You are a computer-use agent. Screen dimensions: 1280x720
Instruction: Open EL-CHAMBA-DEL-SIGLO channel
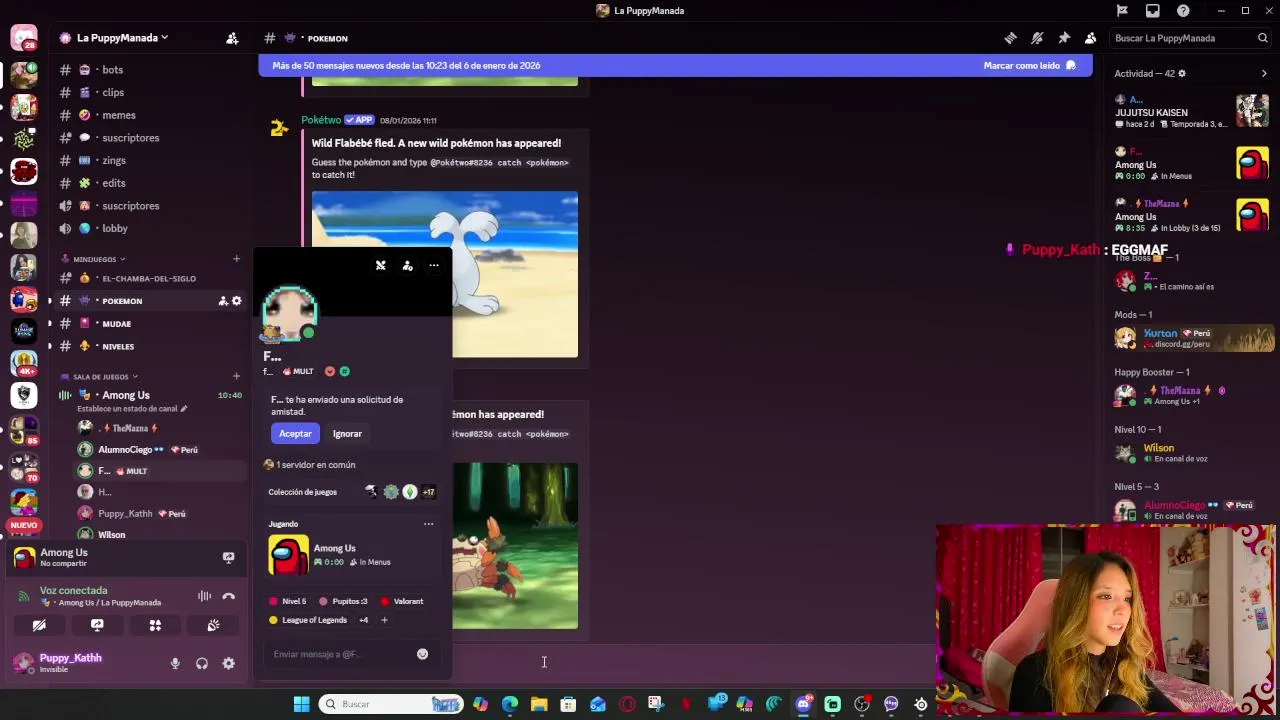click(x=150, y=278)
